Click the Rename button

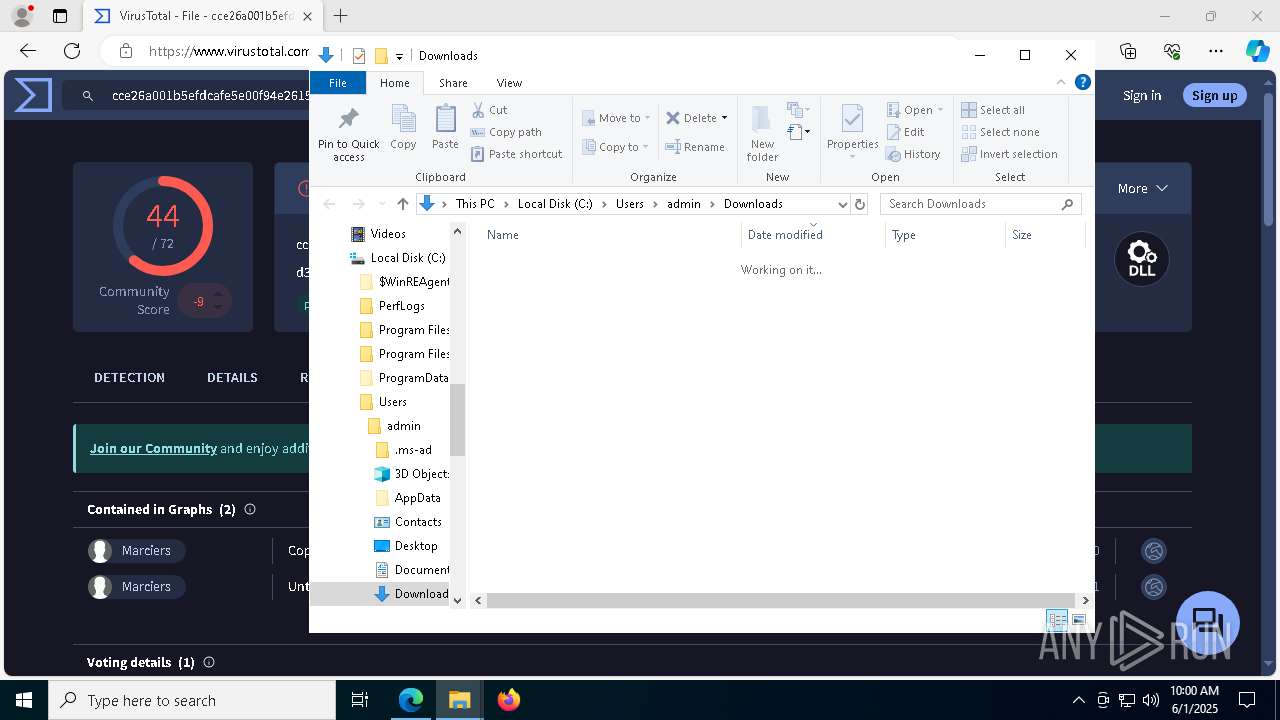695,147
